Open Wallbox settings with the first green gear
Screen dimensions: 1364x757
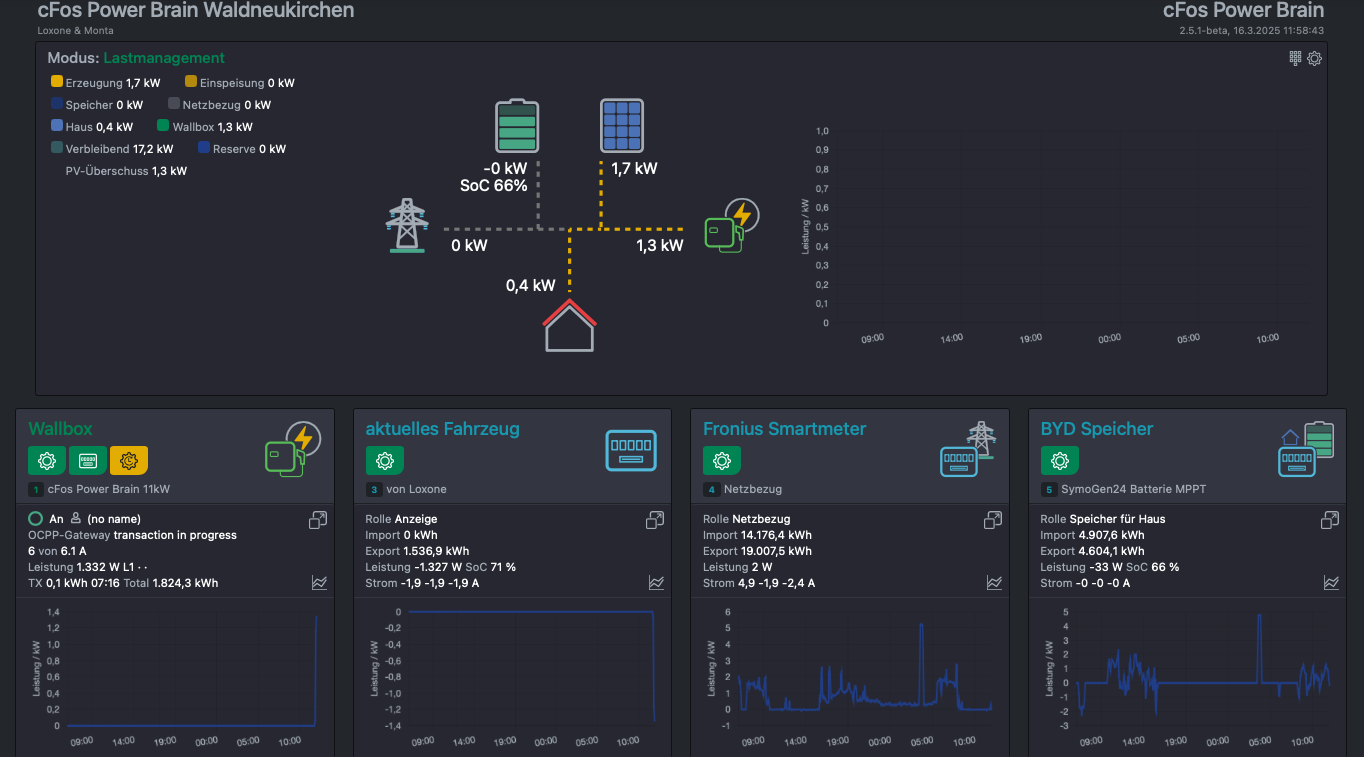47,460
